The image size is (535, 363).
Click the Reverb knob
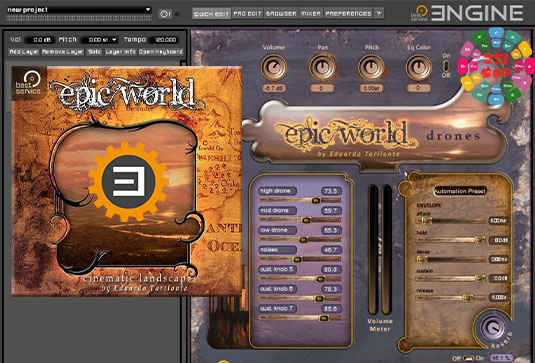tap(493, 328)
